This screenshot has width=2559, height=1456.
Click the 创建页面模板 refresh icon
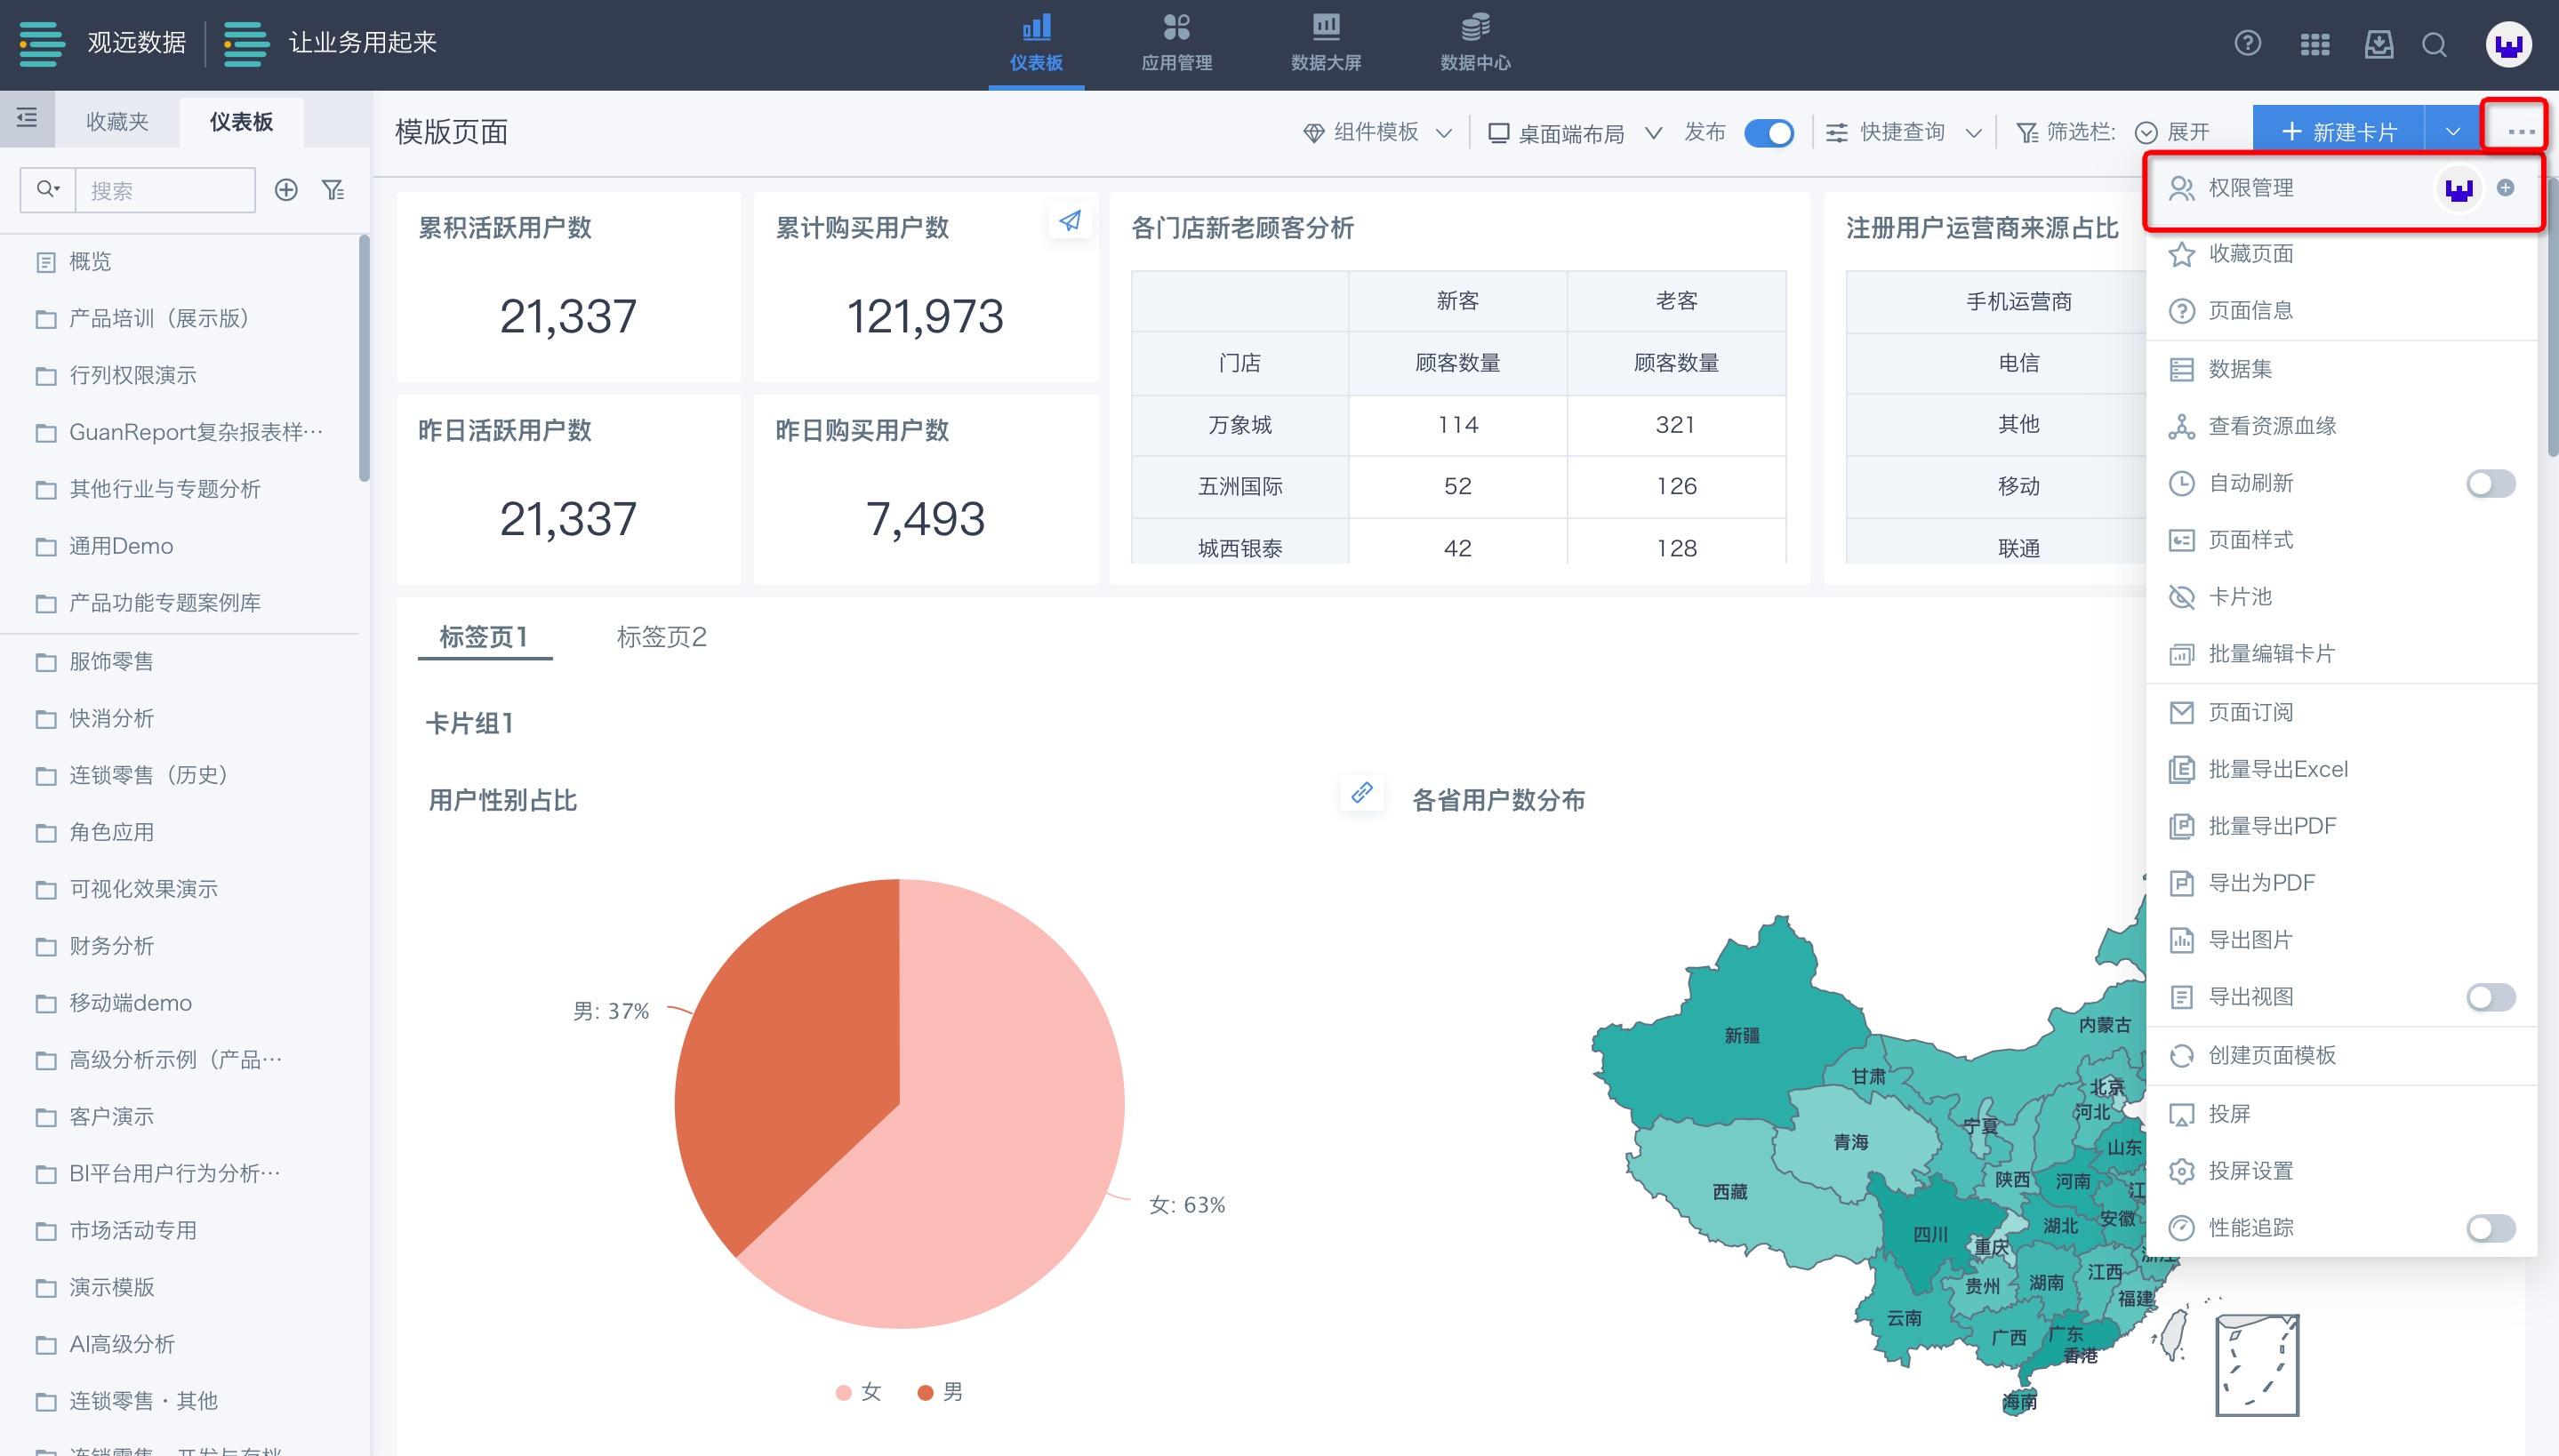point(2181,1055)
